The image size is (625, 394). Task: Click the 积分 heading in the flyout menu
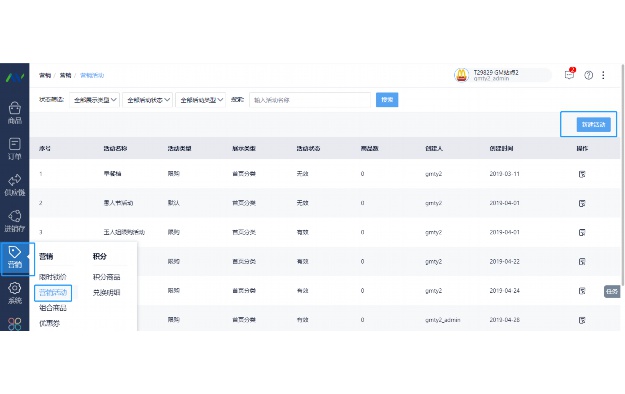pyautogui.click(x=100, y=256)
